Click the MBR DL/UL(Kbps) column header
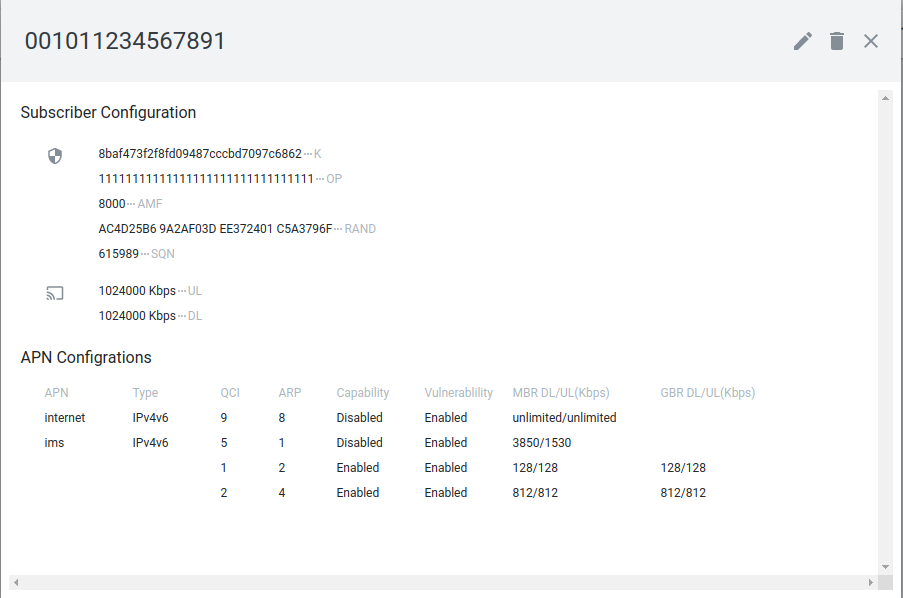 [x=561, y=393]
